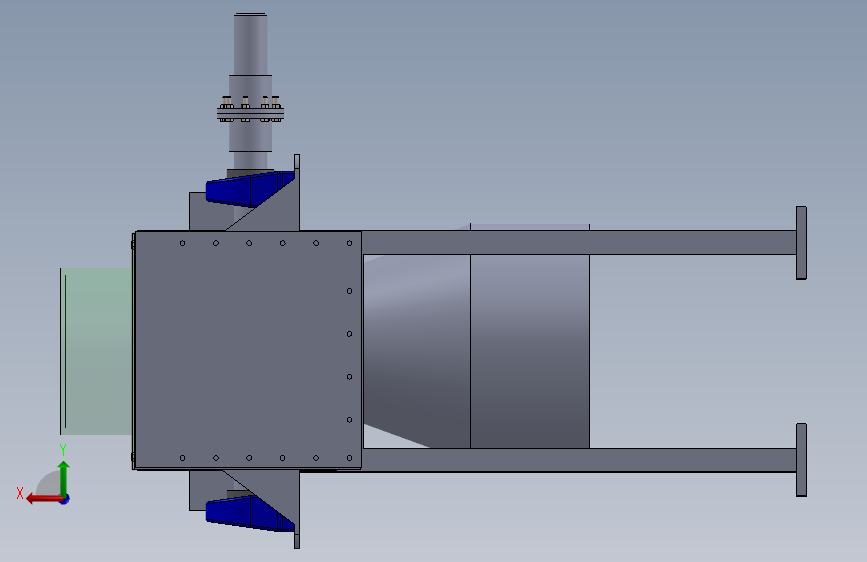Select the large square bolted cover plate
This screenshot has width=867, height=562.
point(248,350)
